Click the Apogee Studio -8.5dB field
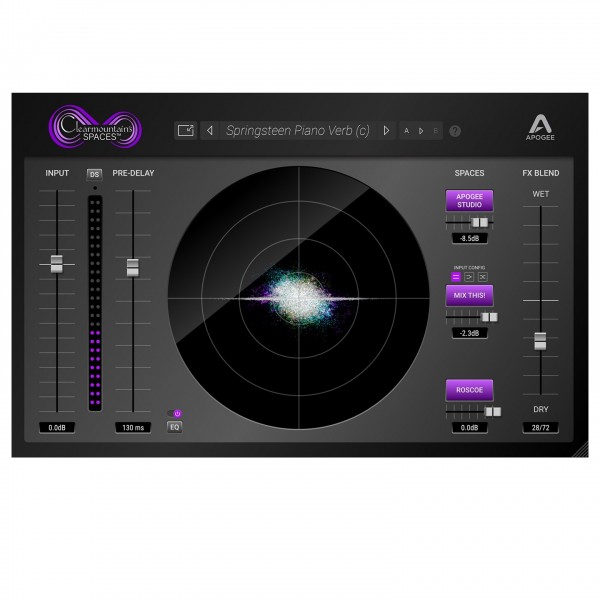600x600 pixels. click(x=470, y=238)
